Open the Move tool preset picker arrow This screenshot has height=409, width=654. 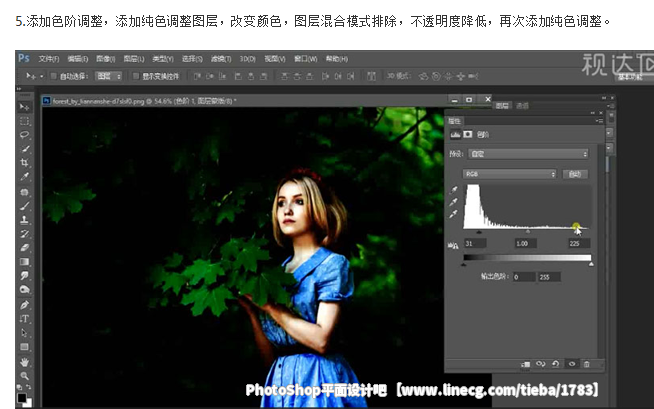tap(42, 76)
